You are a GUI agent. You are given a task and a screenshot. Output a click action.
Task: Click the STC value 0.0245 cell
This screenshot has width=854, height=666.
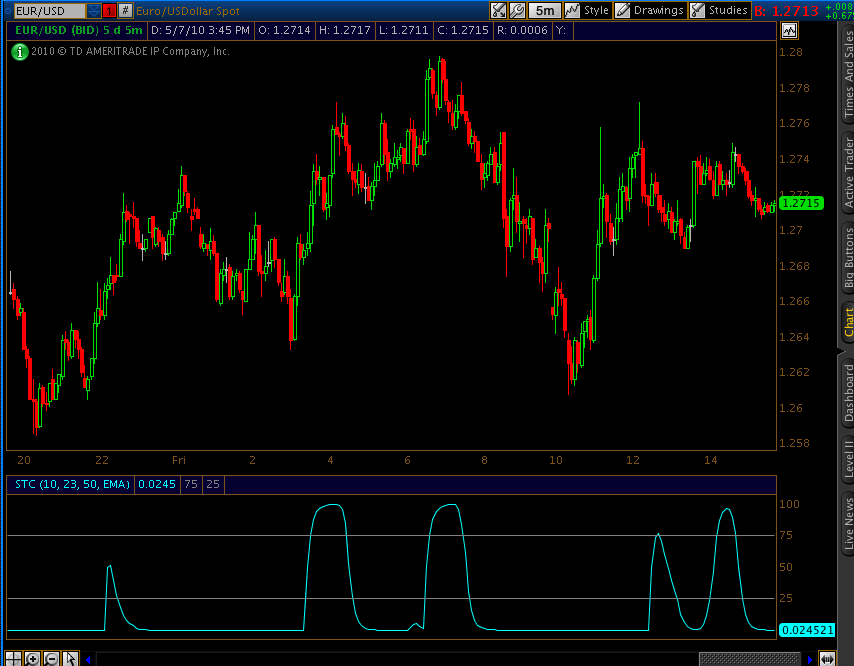157,484
